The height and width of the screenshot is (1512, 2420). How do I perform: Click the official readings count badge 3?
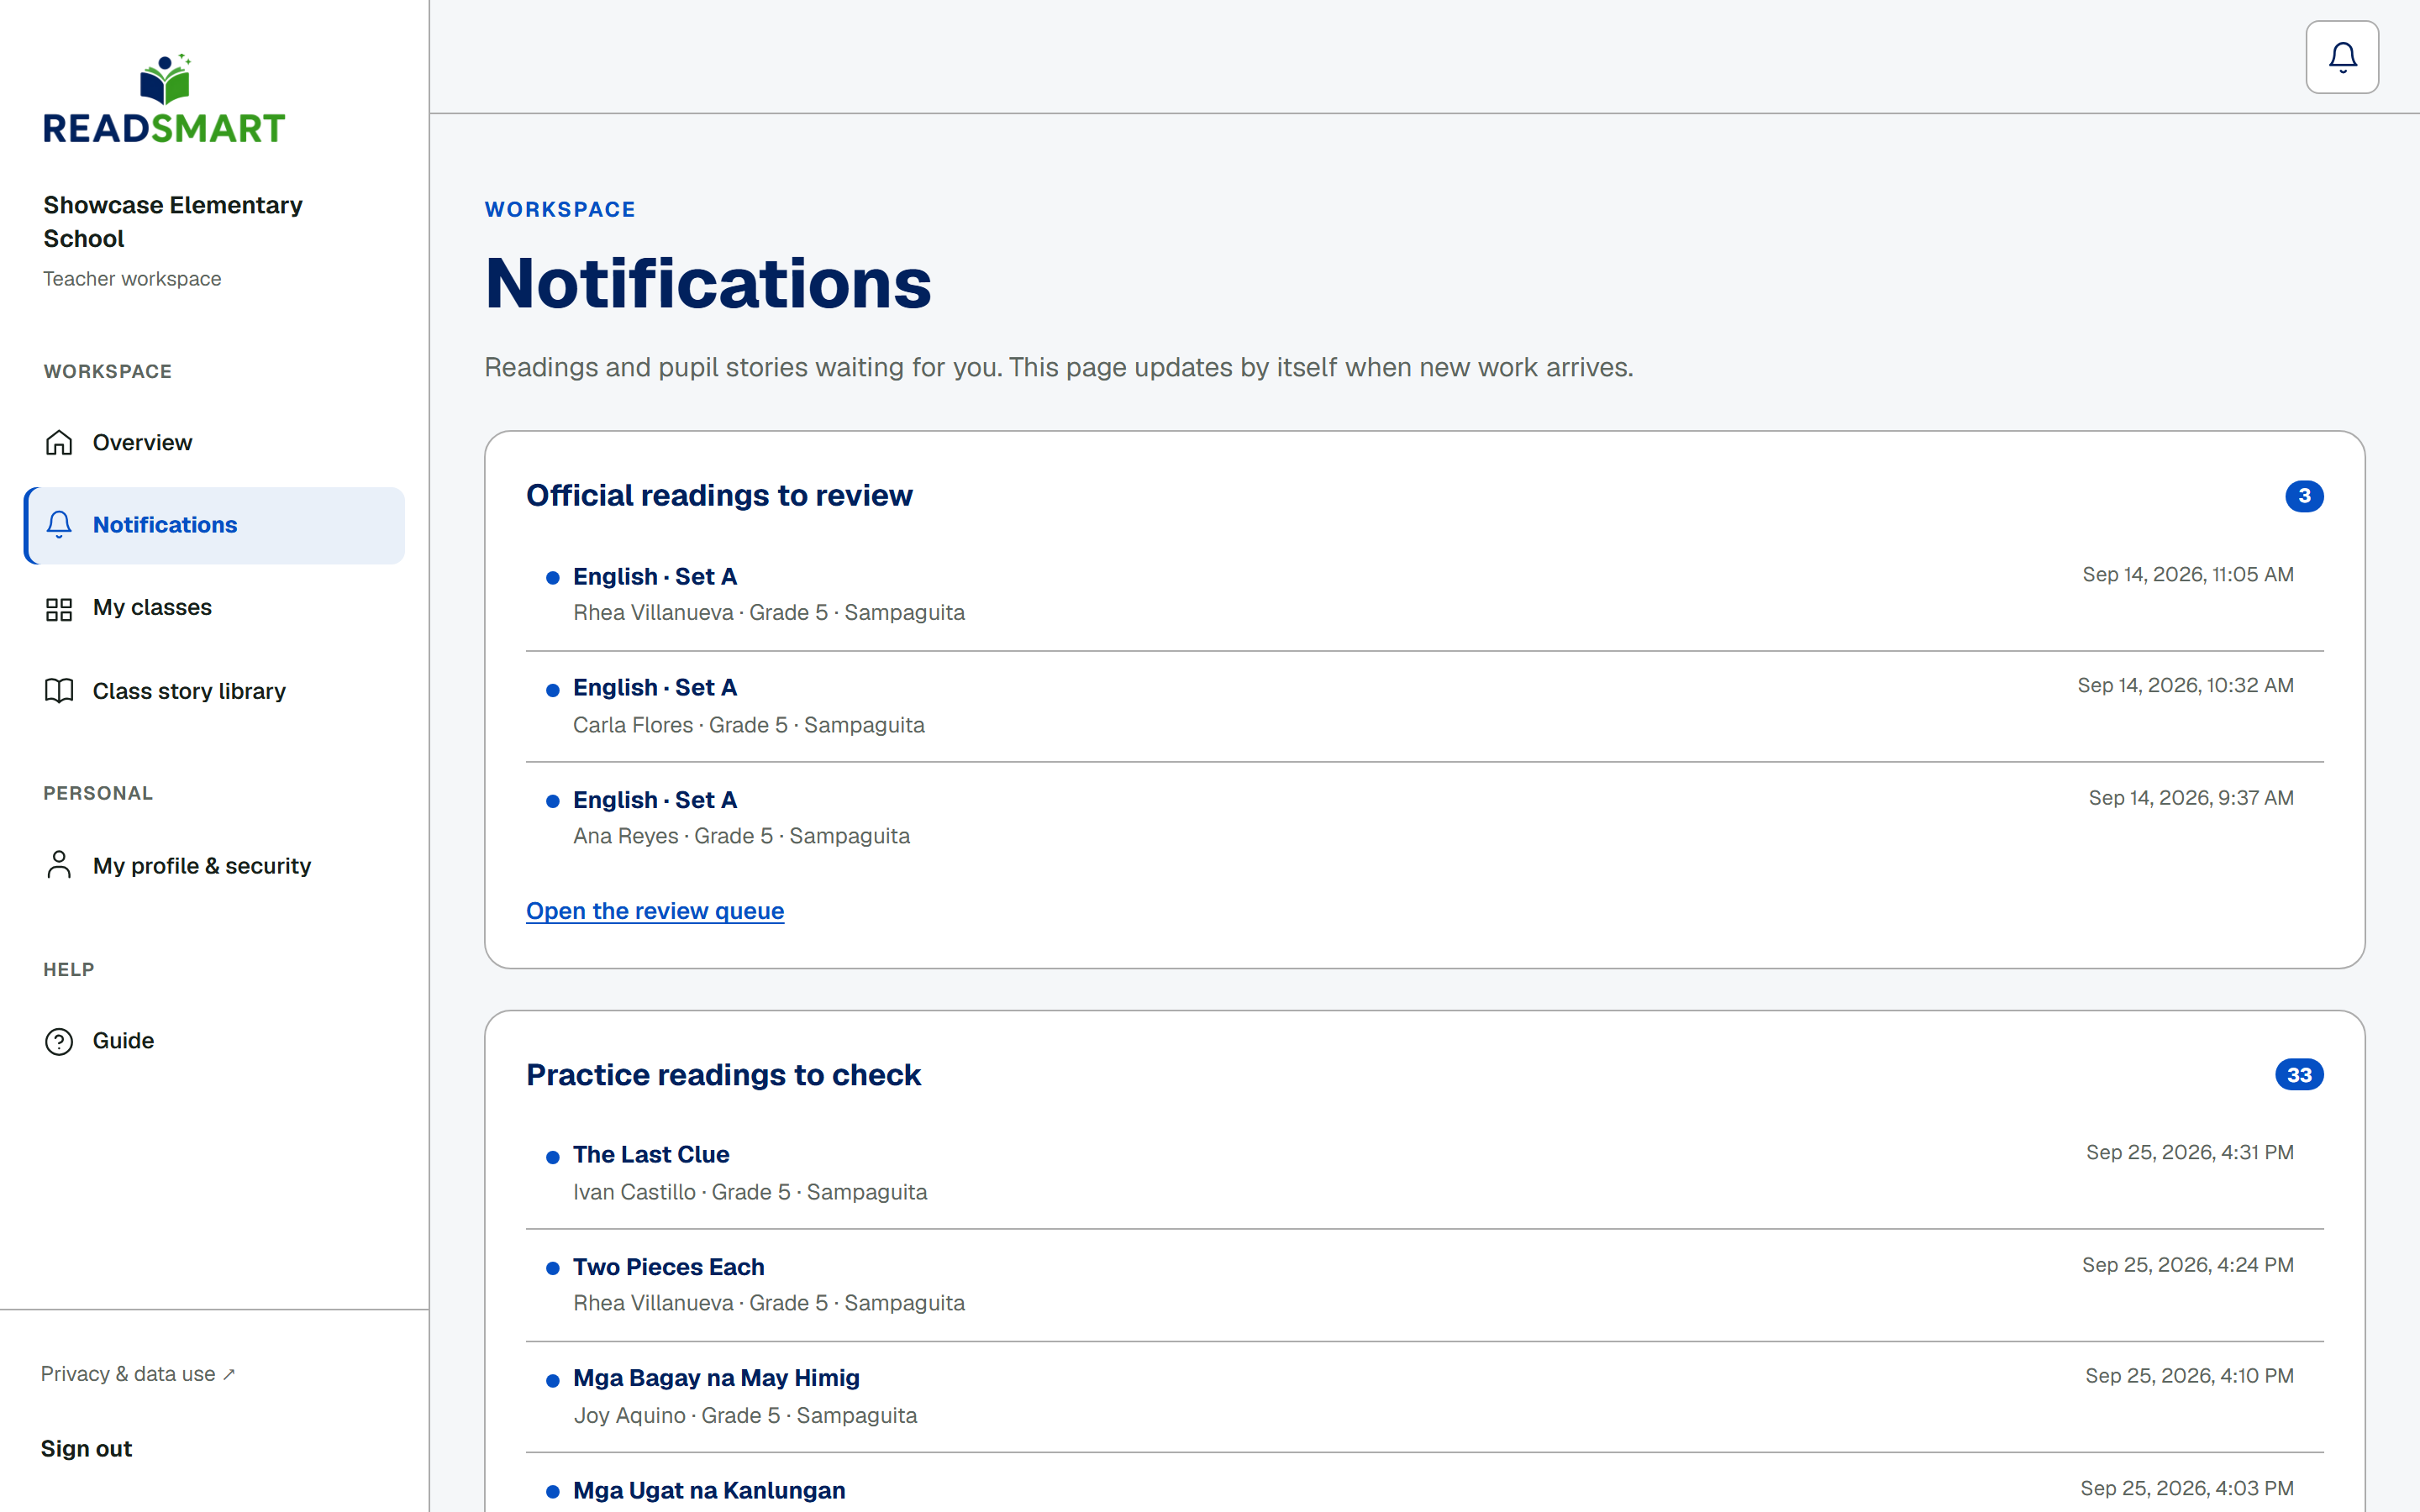(2304, 496)
